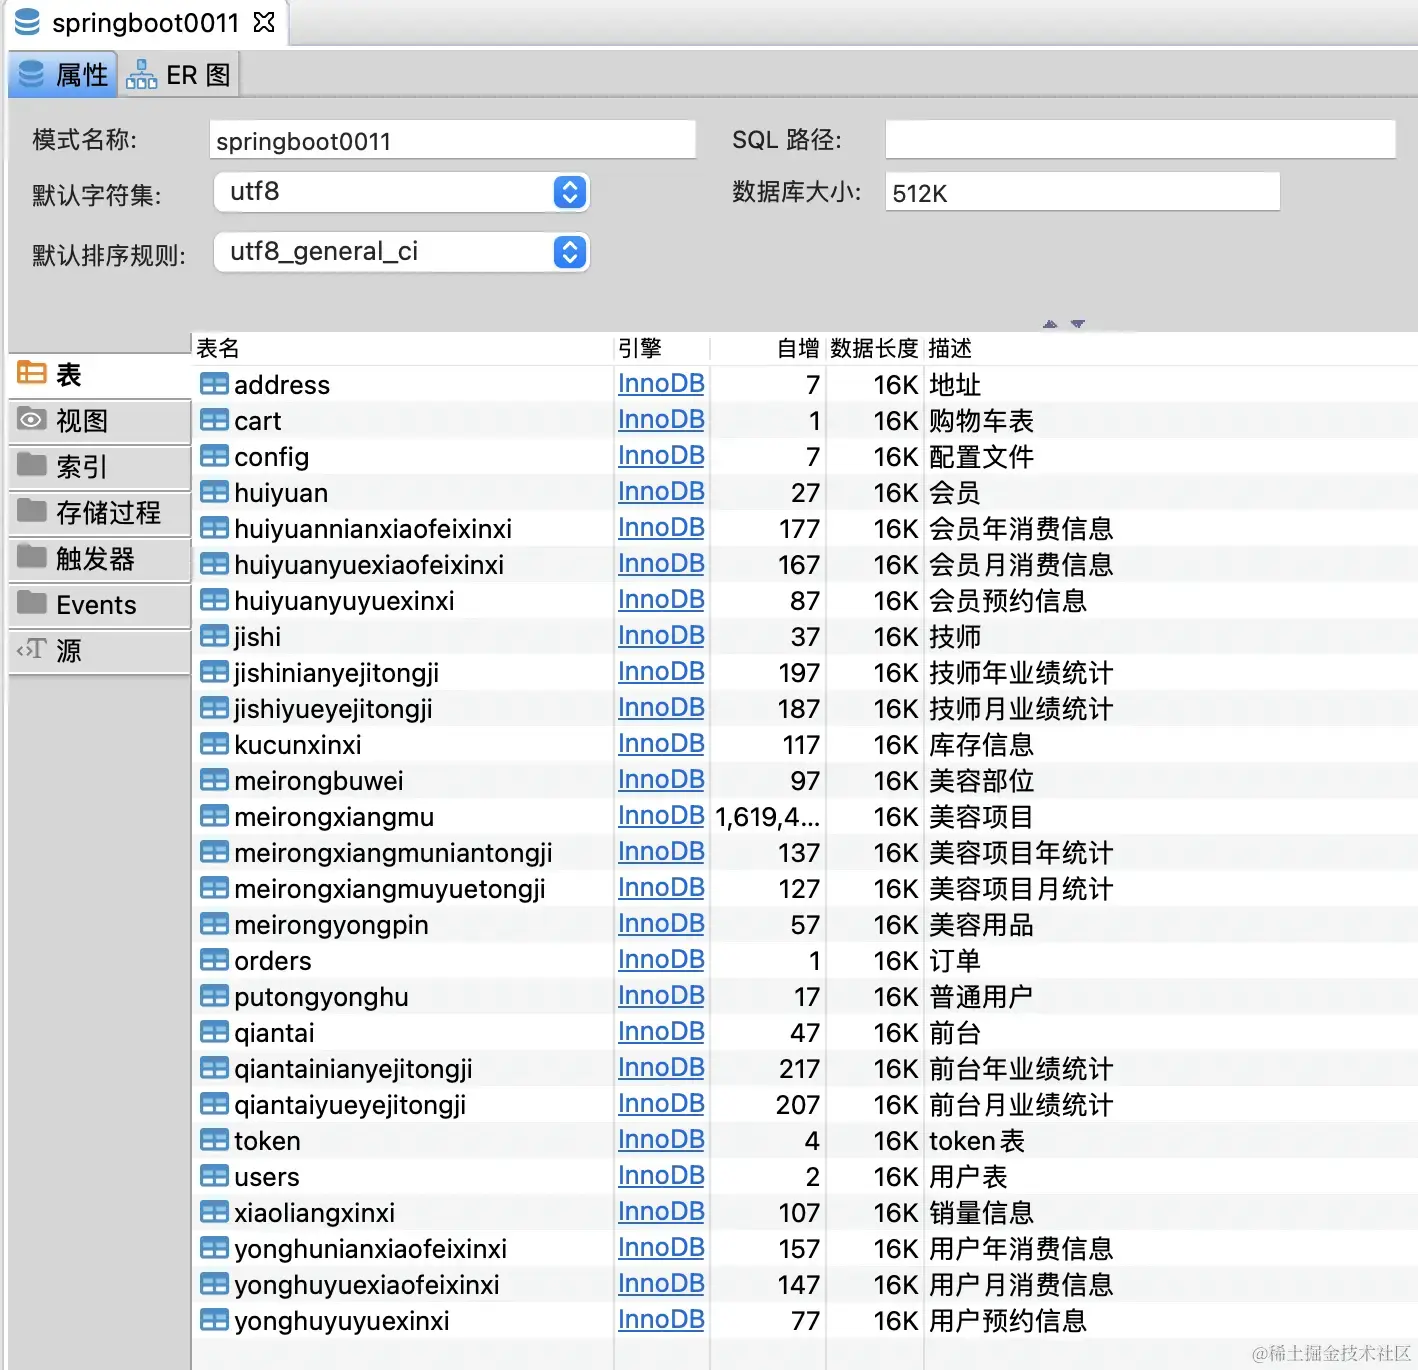This screenshot has height=1370, width=1418.
Task: Click the InnoDB link for token
Action: click(661, 1140)
